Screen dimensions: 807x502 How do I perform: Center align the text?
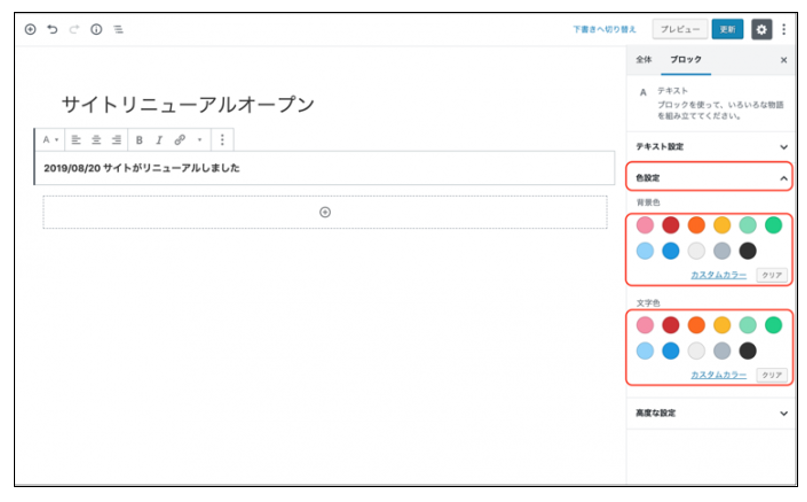click(96, 140)
